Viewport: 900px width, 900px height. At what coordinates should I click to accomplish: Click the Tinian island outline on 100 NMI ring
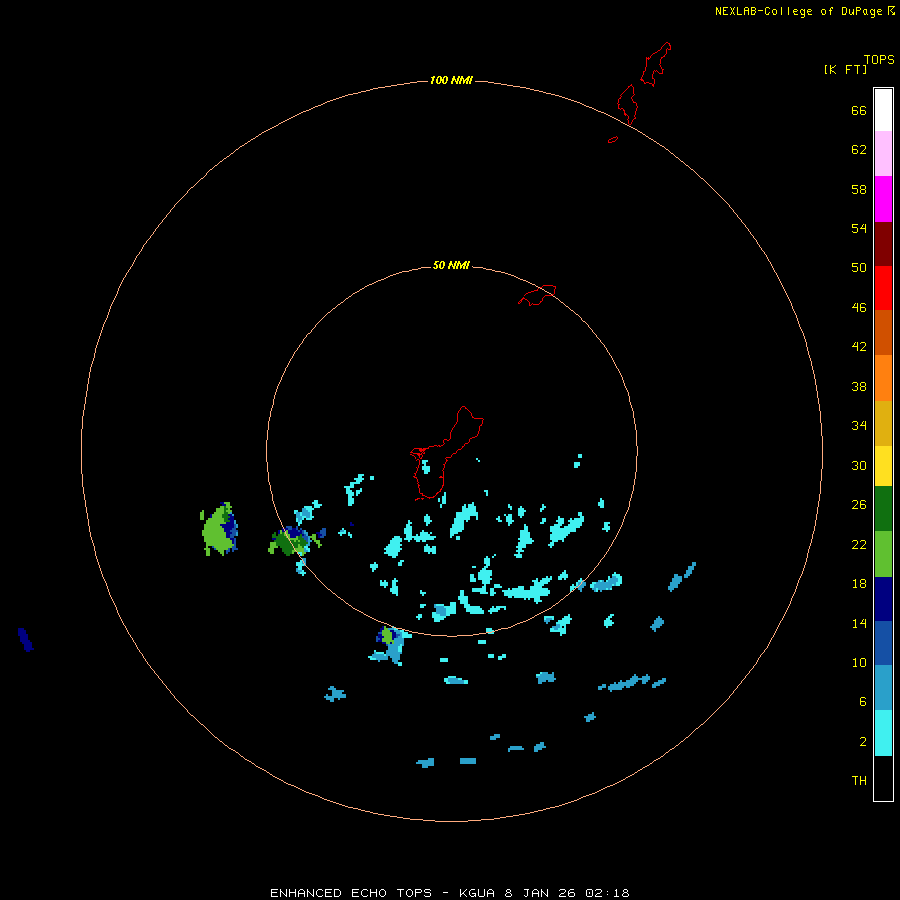[628, 104]
